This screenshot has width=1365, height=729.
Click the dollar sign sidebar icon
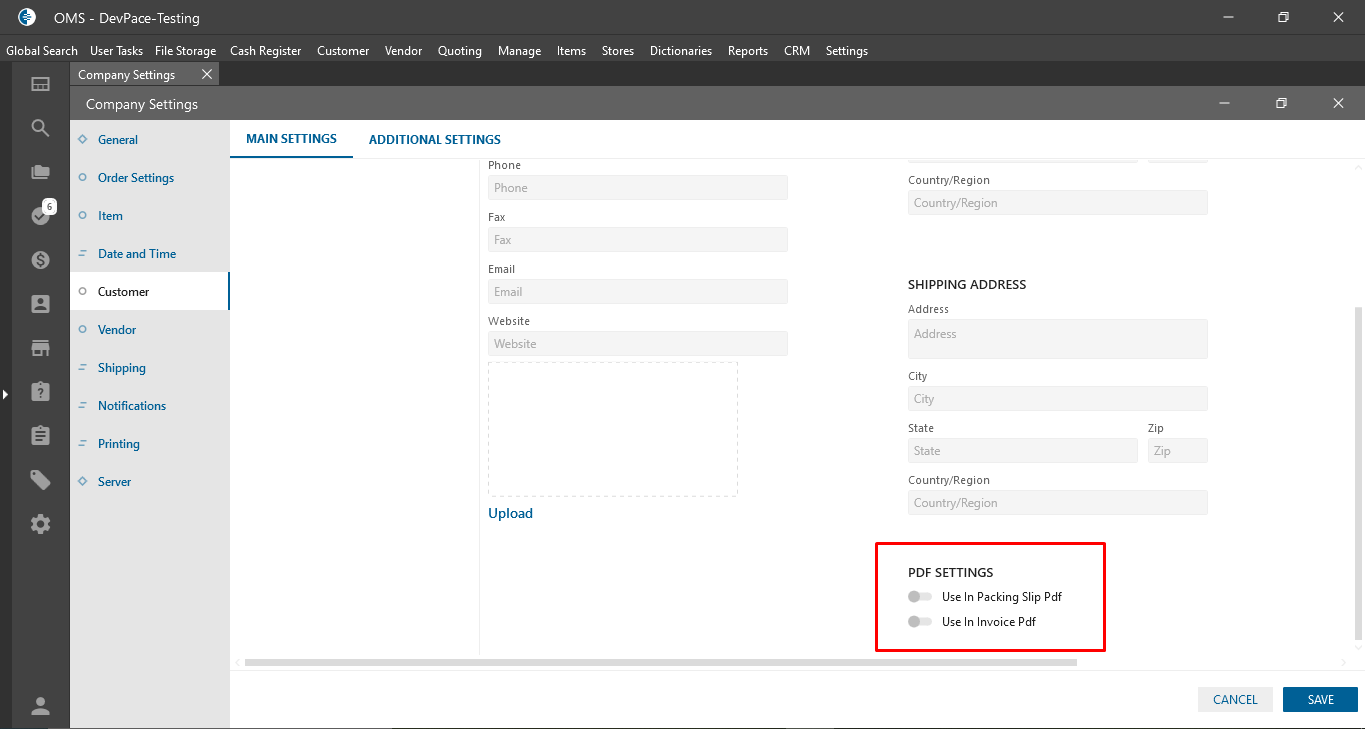coord(40,260)
